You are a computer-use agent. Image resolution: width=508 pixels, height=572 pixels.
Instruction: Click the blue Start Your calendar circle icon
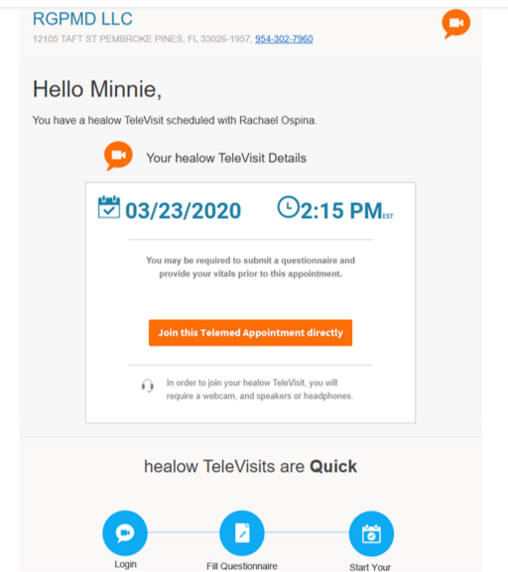coord(371,533)
